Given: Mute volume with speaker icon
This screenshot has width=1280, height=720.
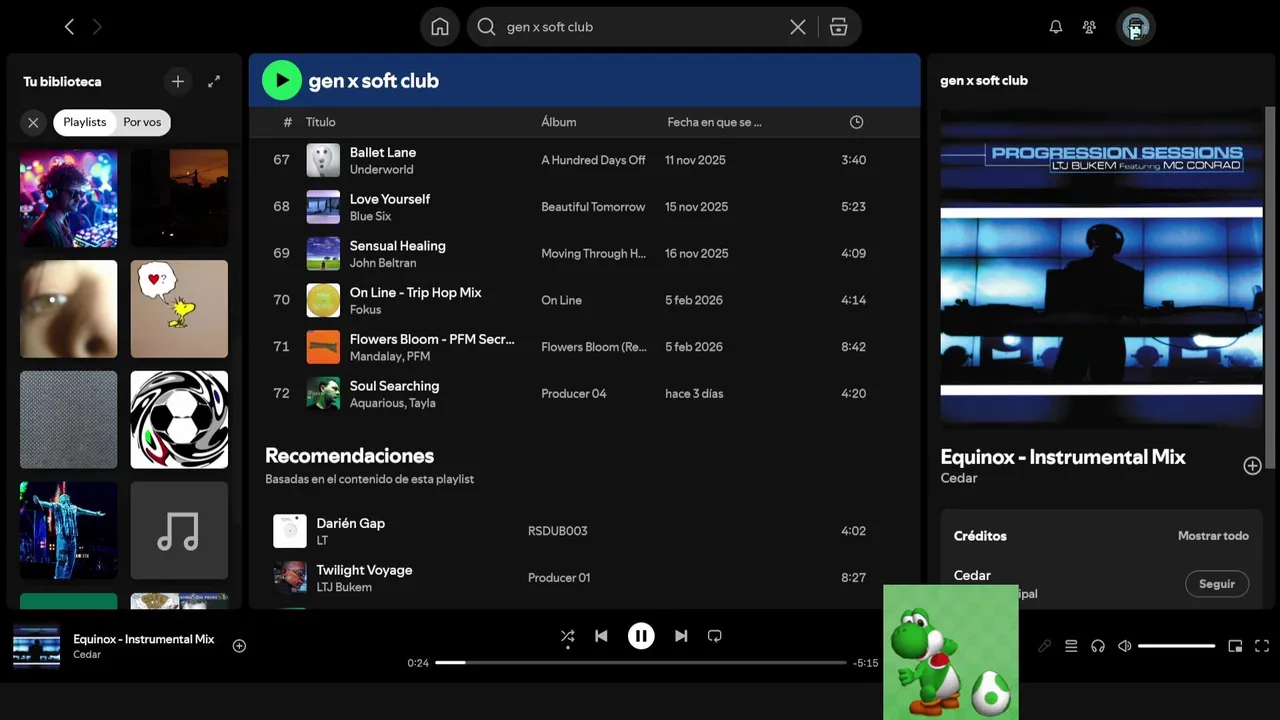Looking at the screenshot, I should [1125, 646].
